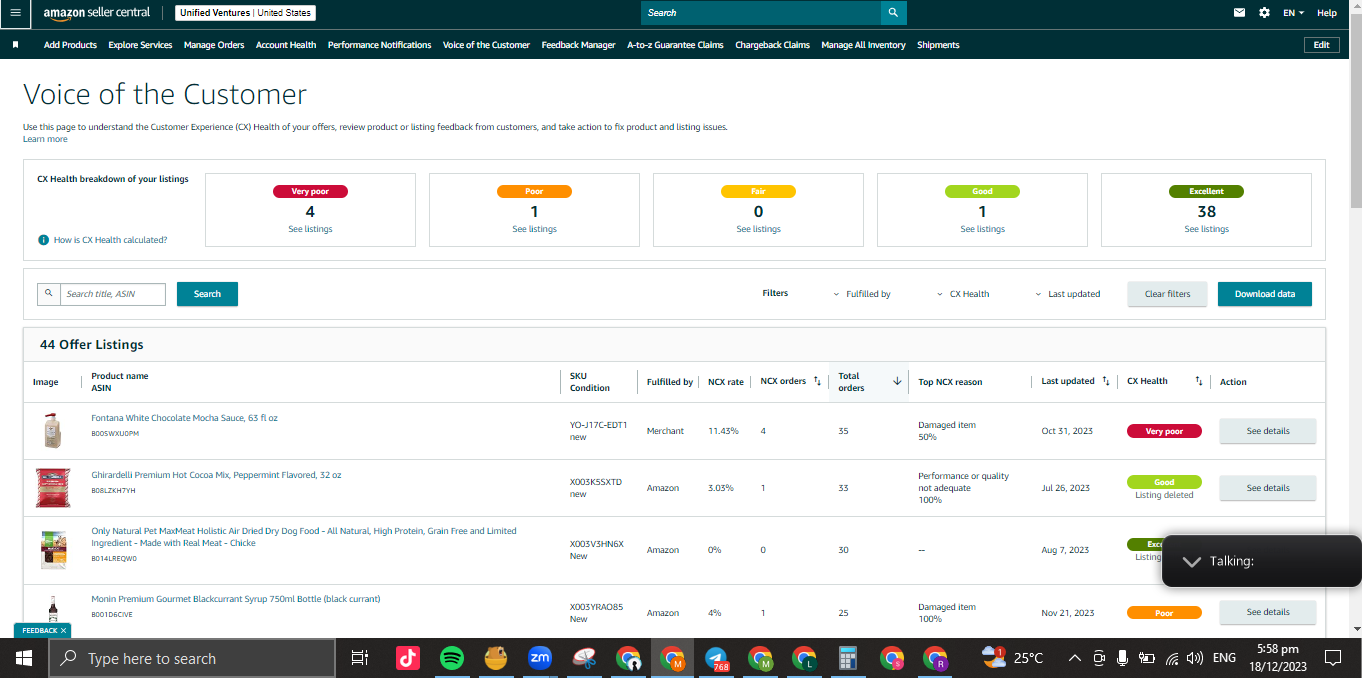Click the Edit button in nav bar
The width and height of the screenshot is (1362, 678).
(1322, 45)
